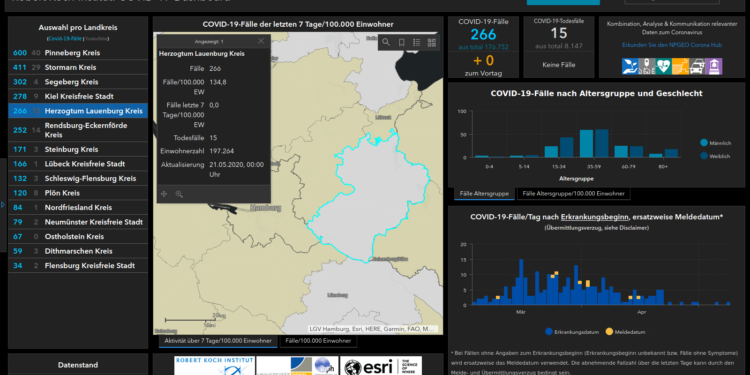The height and width of the screenshot is (375, 750).
Task: Click the LGV Hamburg, Esri map attribution
Action: point(373,329)
